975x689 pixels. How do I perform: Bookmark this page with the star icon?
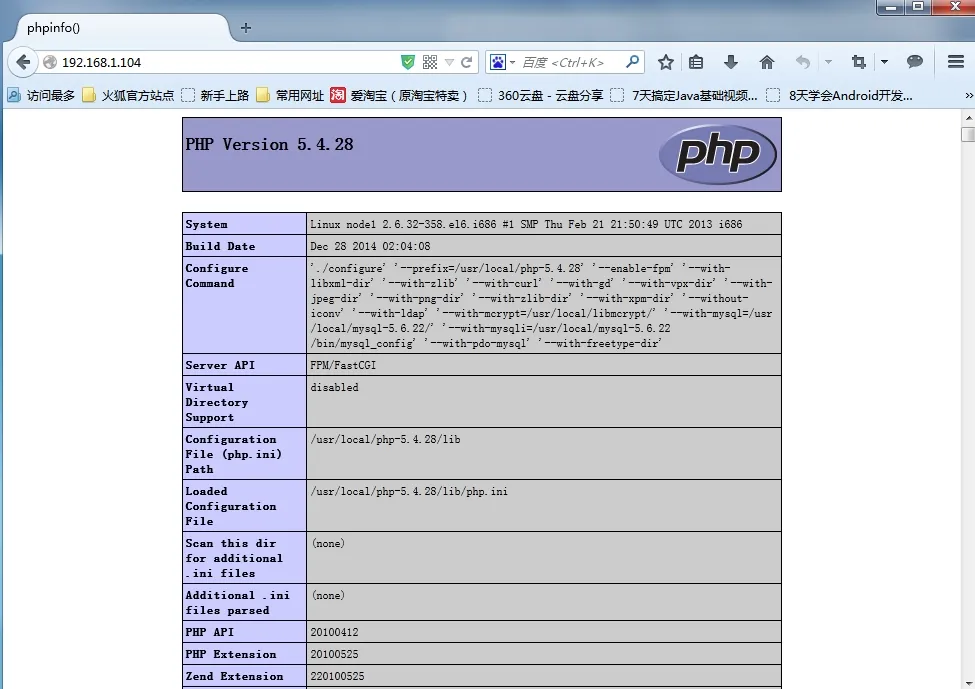pyautogui.click(x=665, y=62)
